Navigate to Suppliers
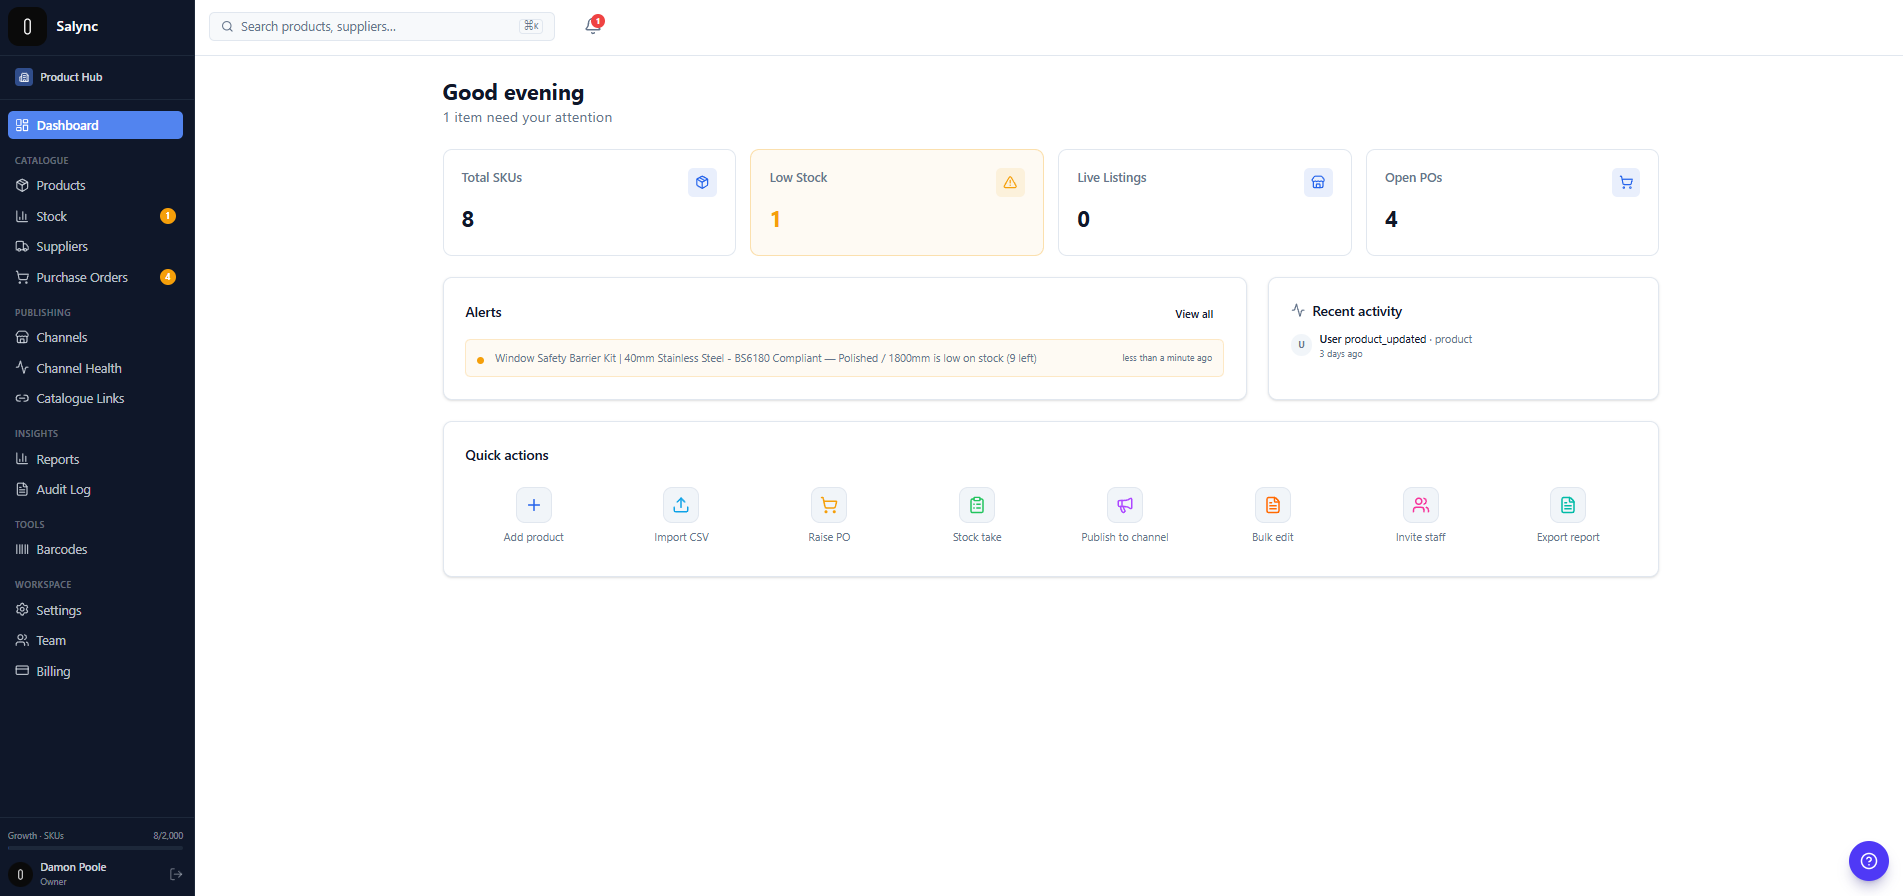The width and height of the screenshot is (1903, 896). tap(95, 246)
